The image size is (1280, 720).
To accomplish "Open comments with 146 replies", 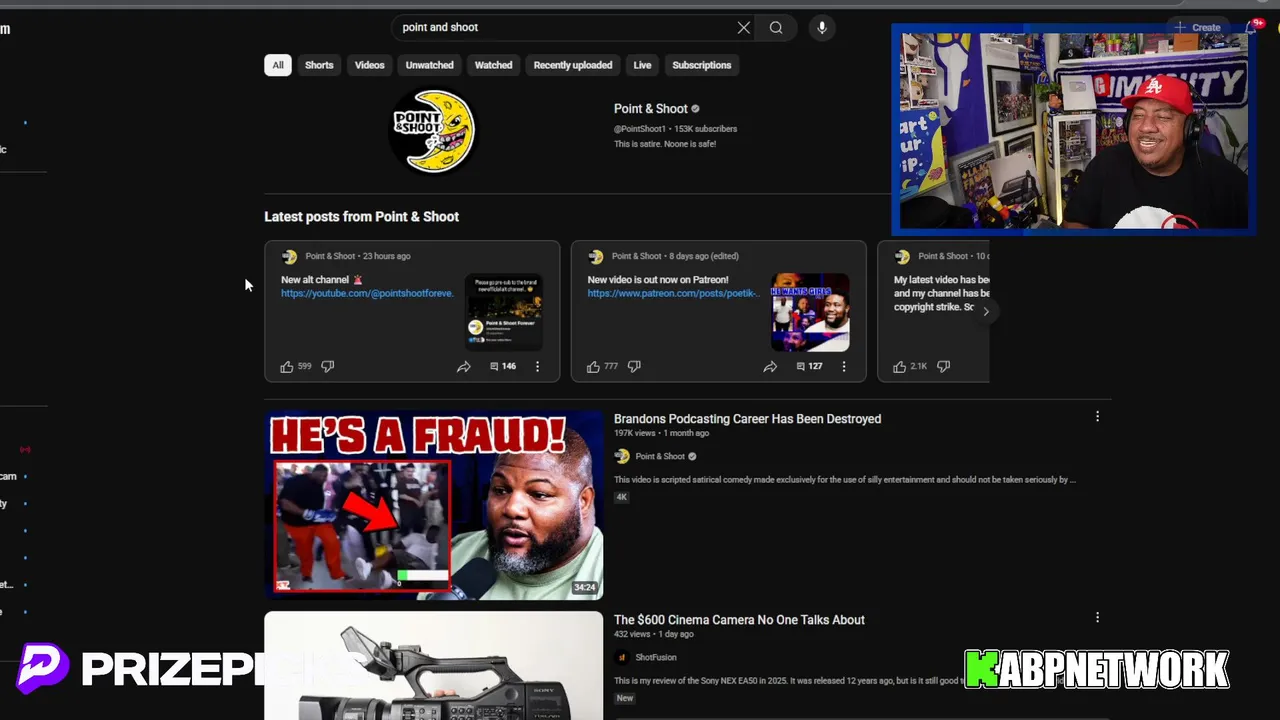I will [503, 367].
